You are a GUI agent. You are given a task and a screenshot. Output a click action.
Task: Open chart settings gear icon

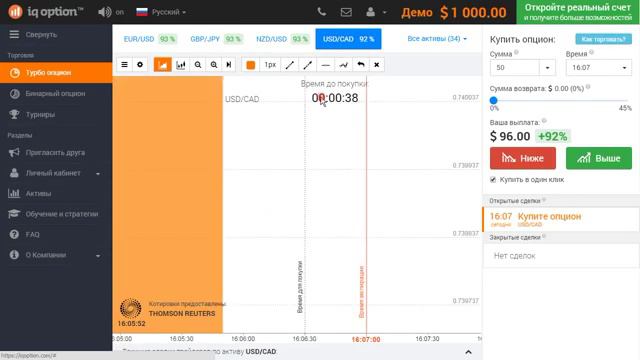click(140, 64)
